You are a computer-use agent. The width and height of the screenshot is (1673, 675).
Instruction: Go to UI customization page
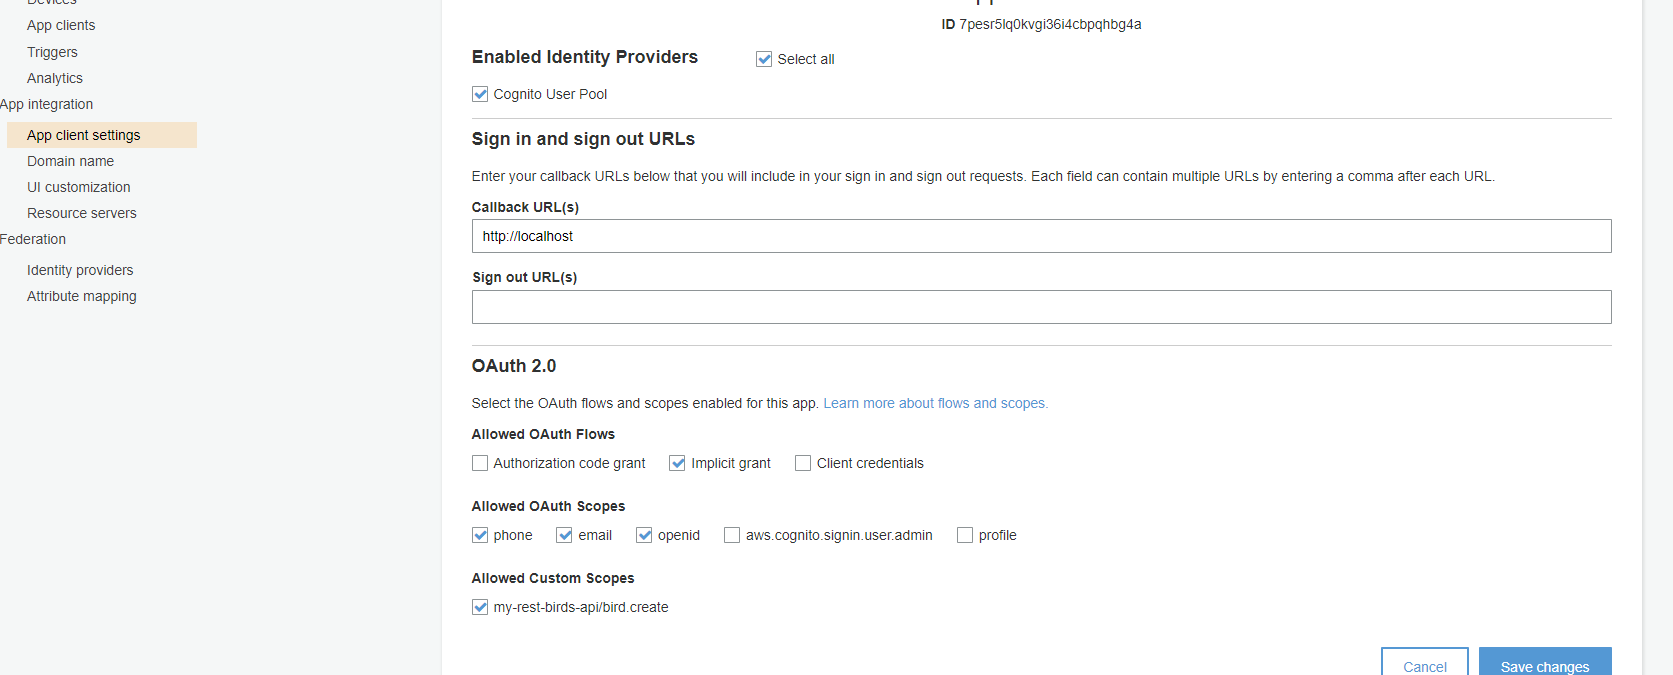(x=79, y=187)
